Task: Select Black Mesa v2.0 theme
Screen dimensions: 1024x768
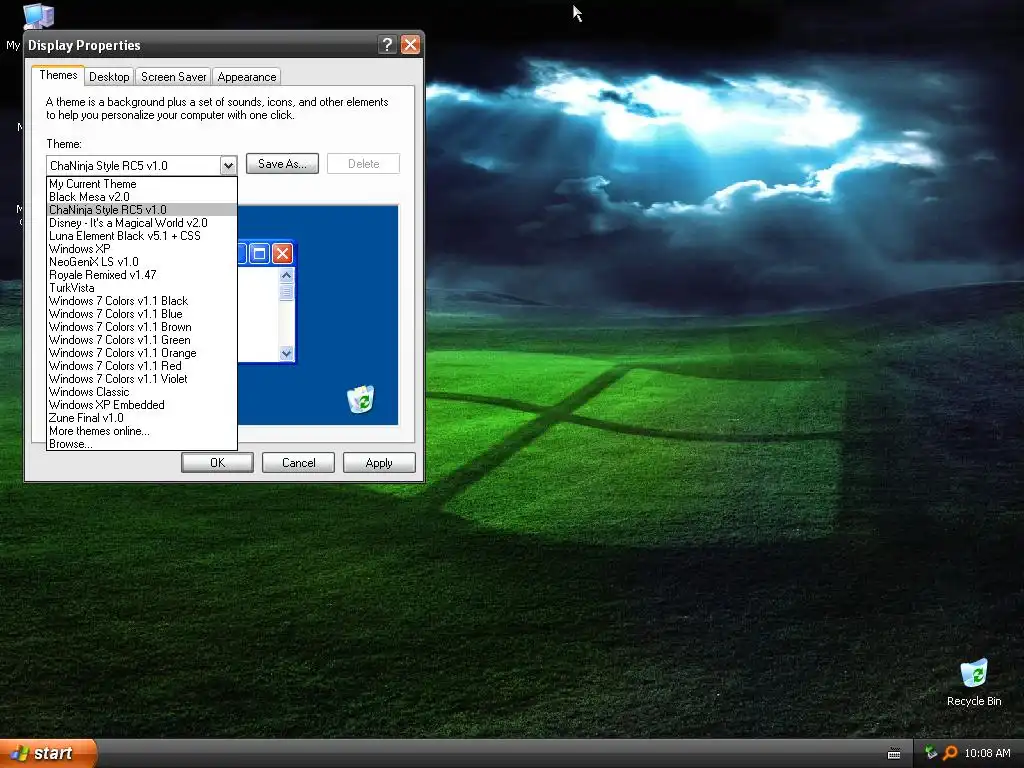Action: (x=142, y=197)
